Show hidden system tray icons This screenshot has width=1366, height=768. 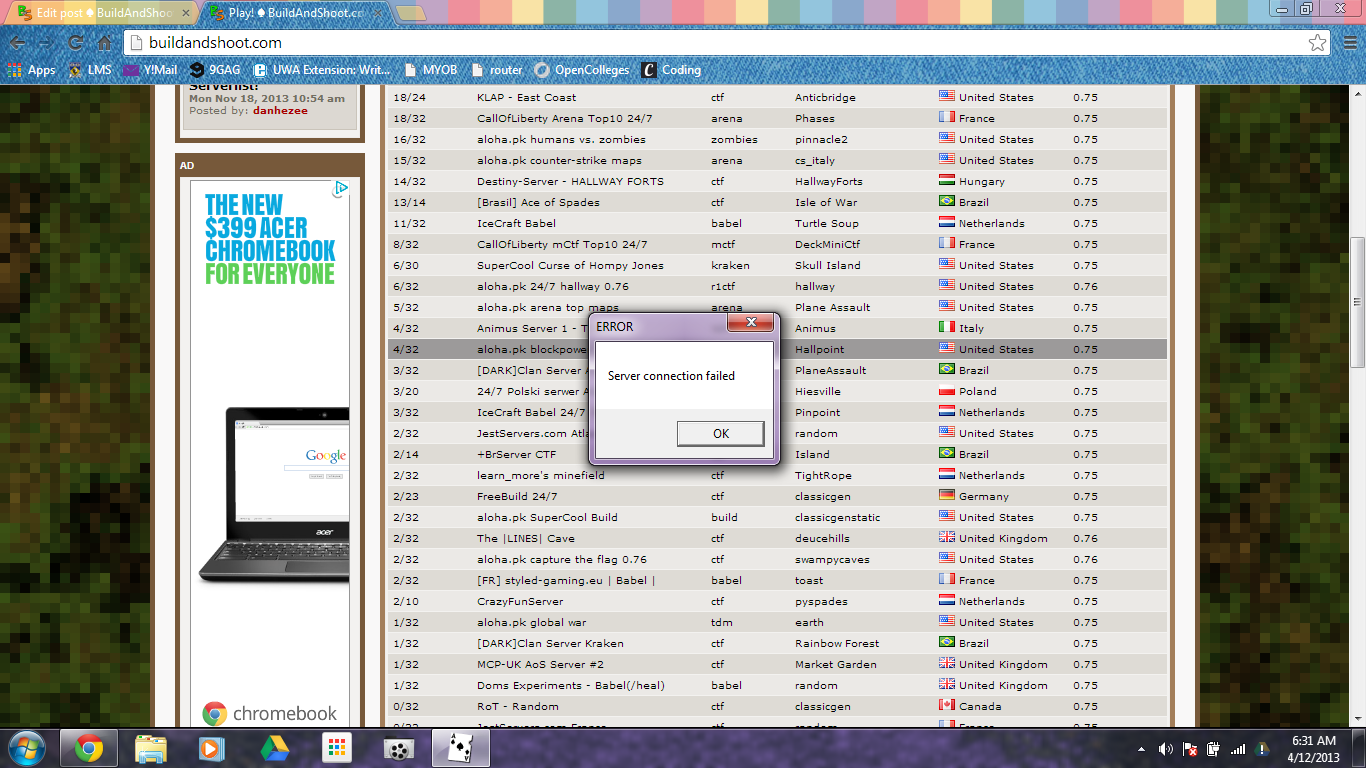(x=1141, y=749)
